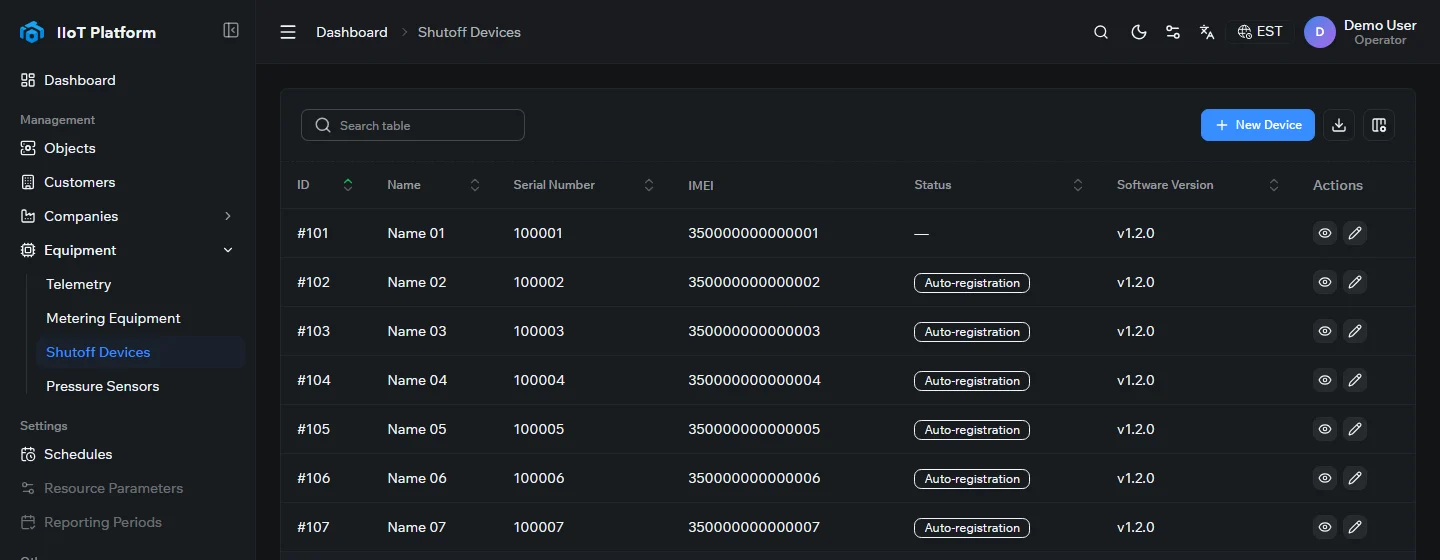The image size is (1440, 560).
Task: Focus the Search table input field
Action: pyautogui.click(x=413, y=125)
